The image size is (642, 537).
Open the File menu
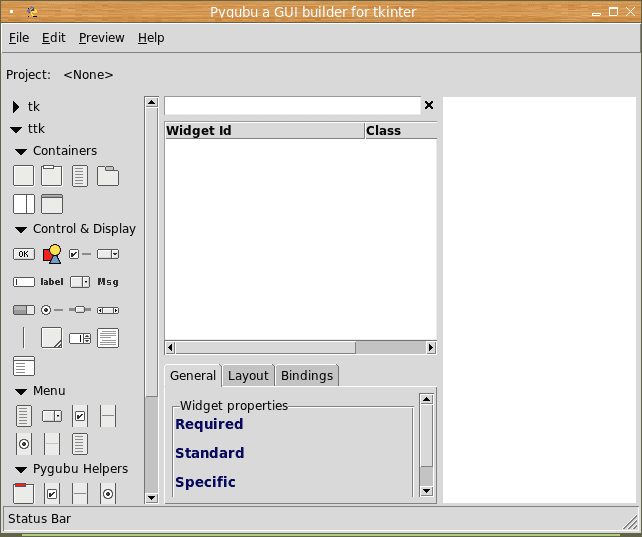click(x=19, y=38)
